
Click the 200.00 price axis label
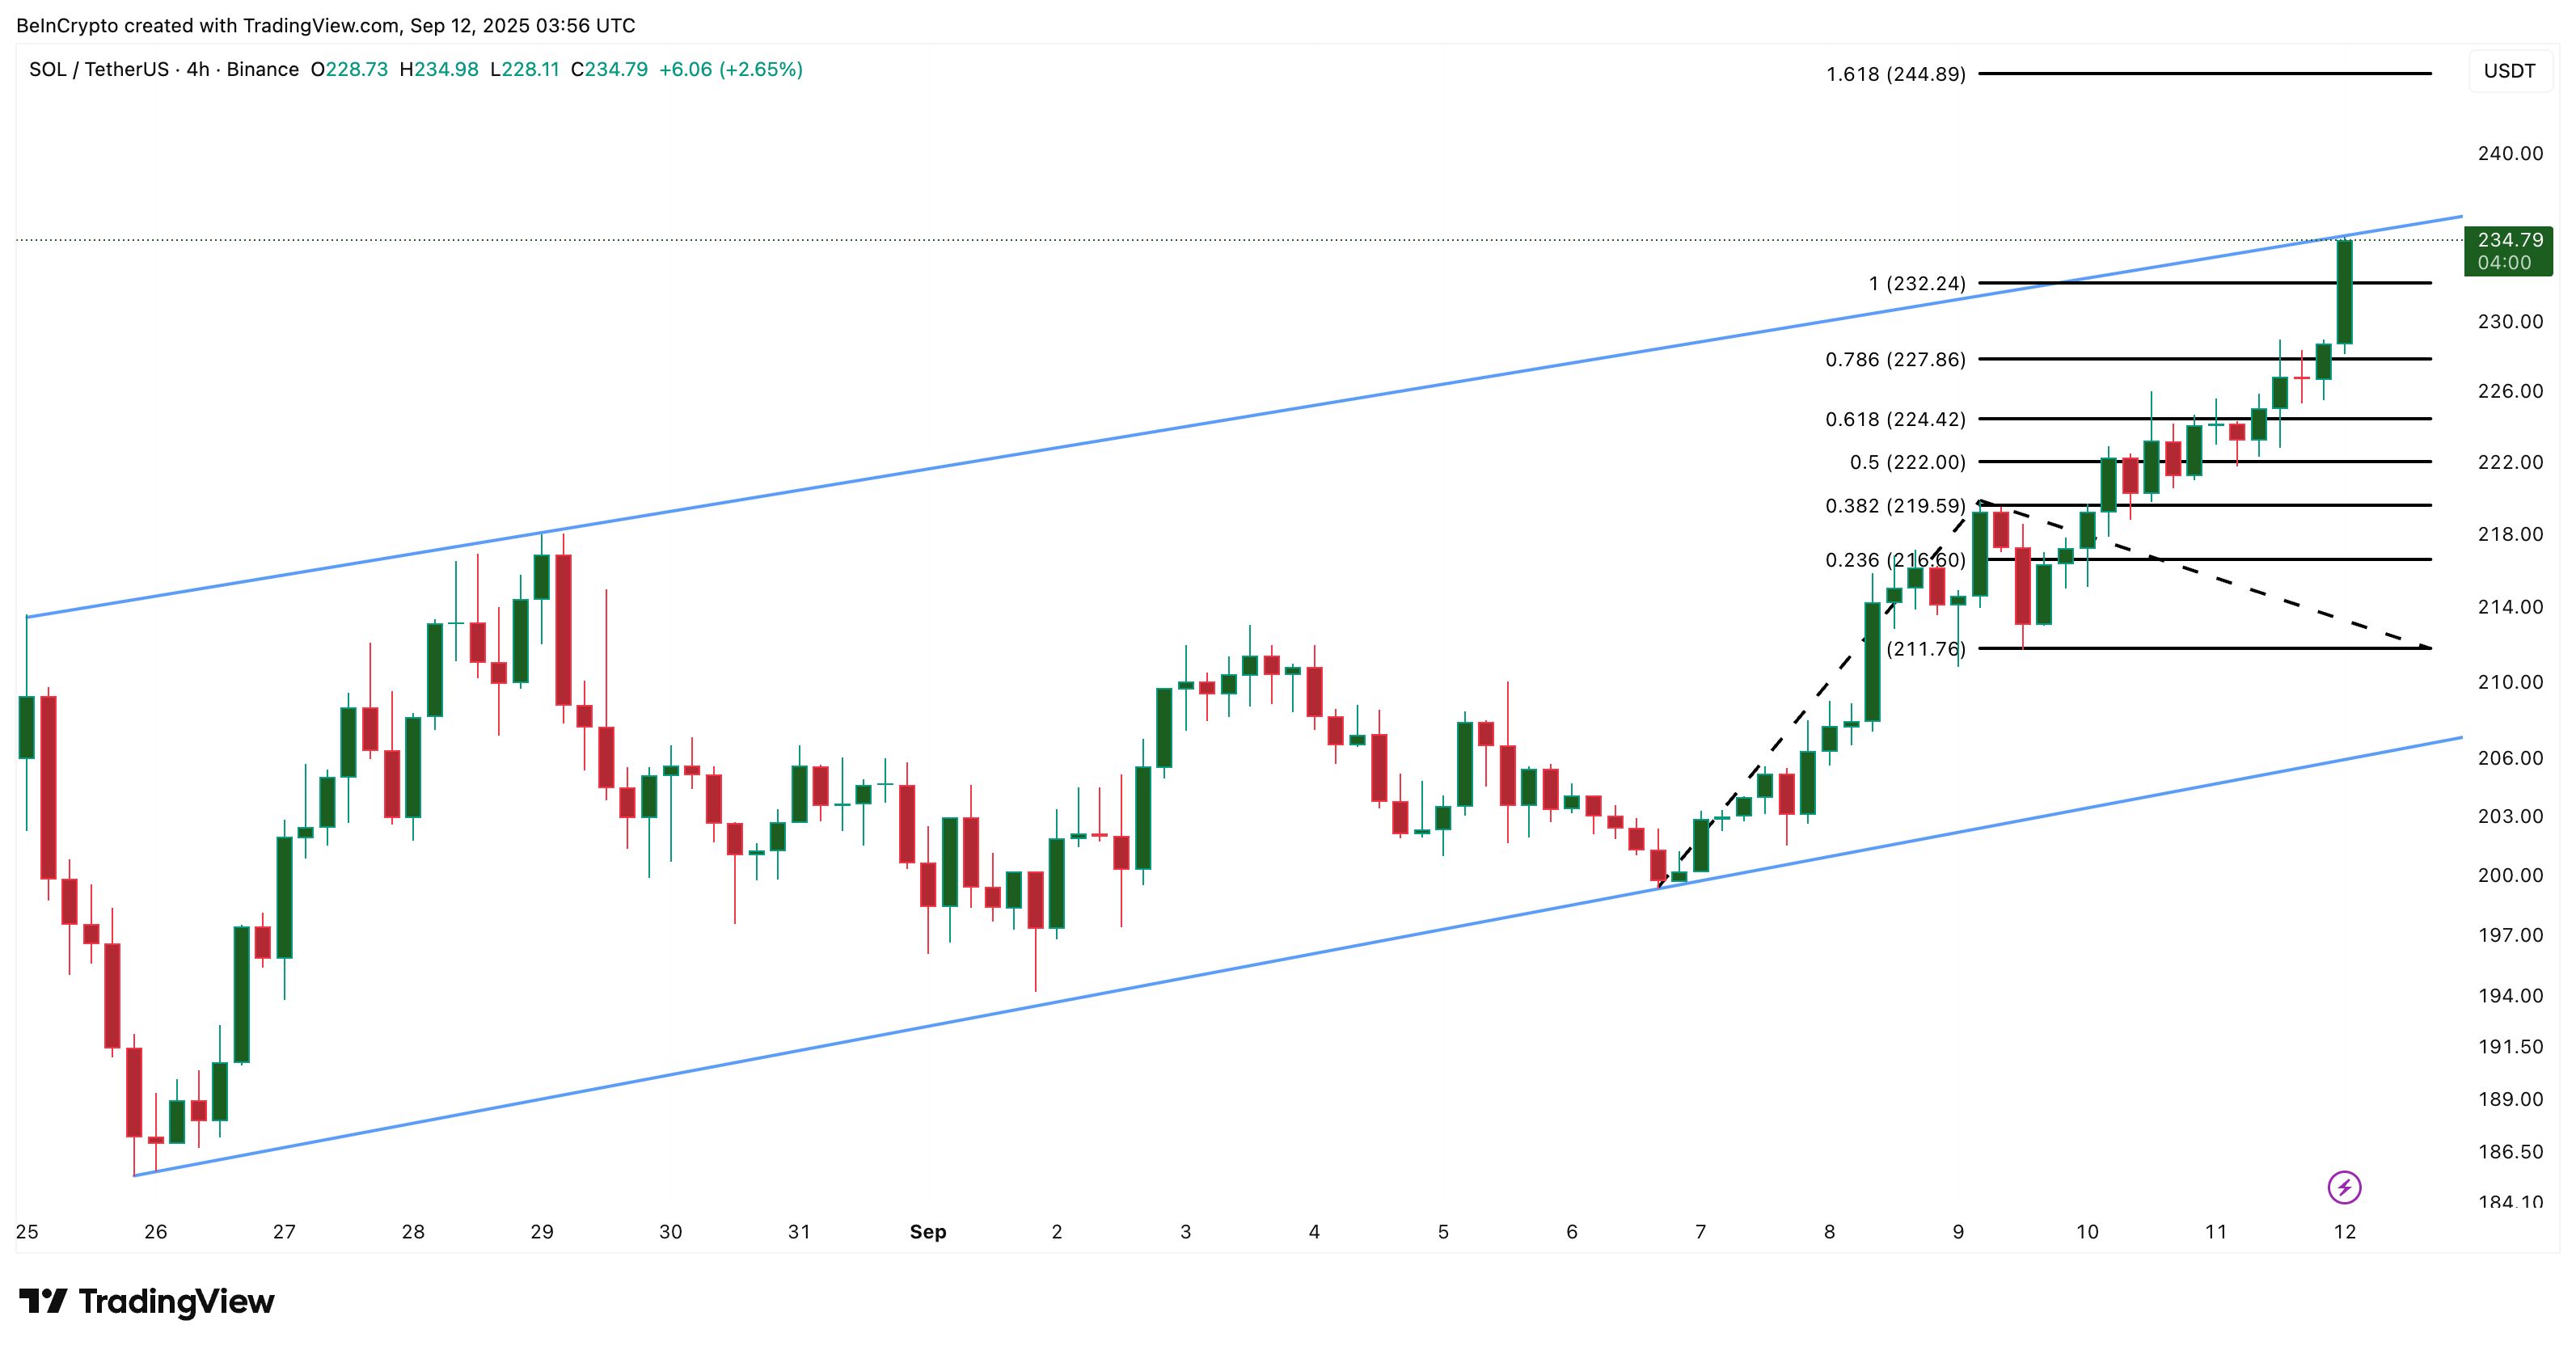pyautogui.click(x=2510, y=875)
